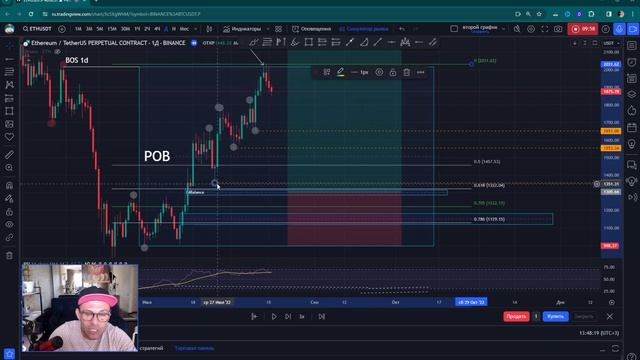Remove drawings with sidebar trash icon

[x=9, y=256]
